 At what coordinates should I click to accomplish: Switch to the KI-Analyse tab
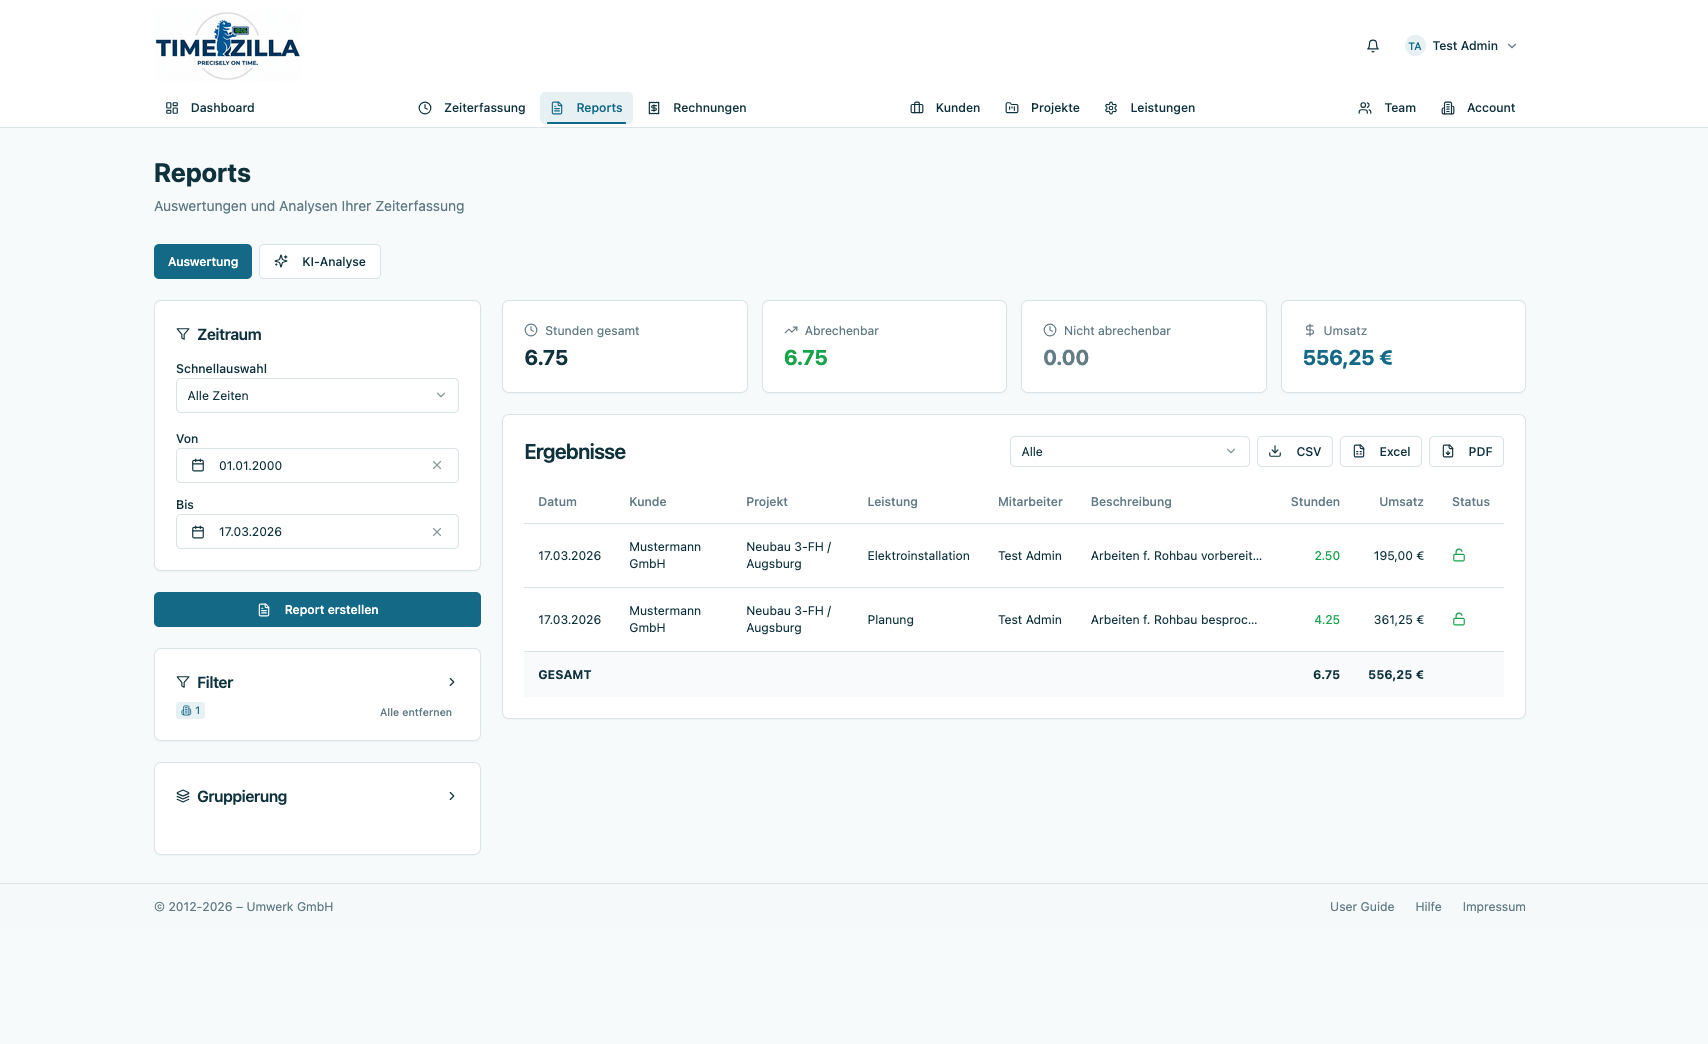pos(320,262)
